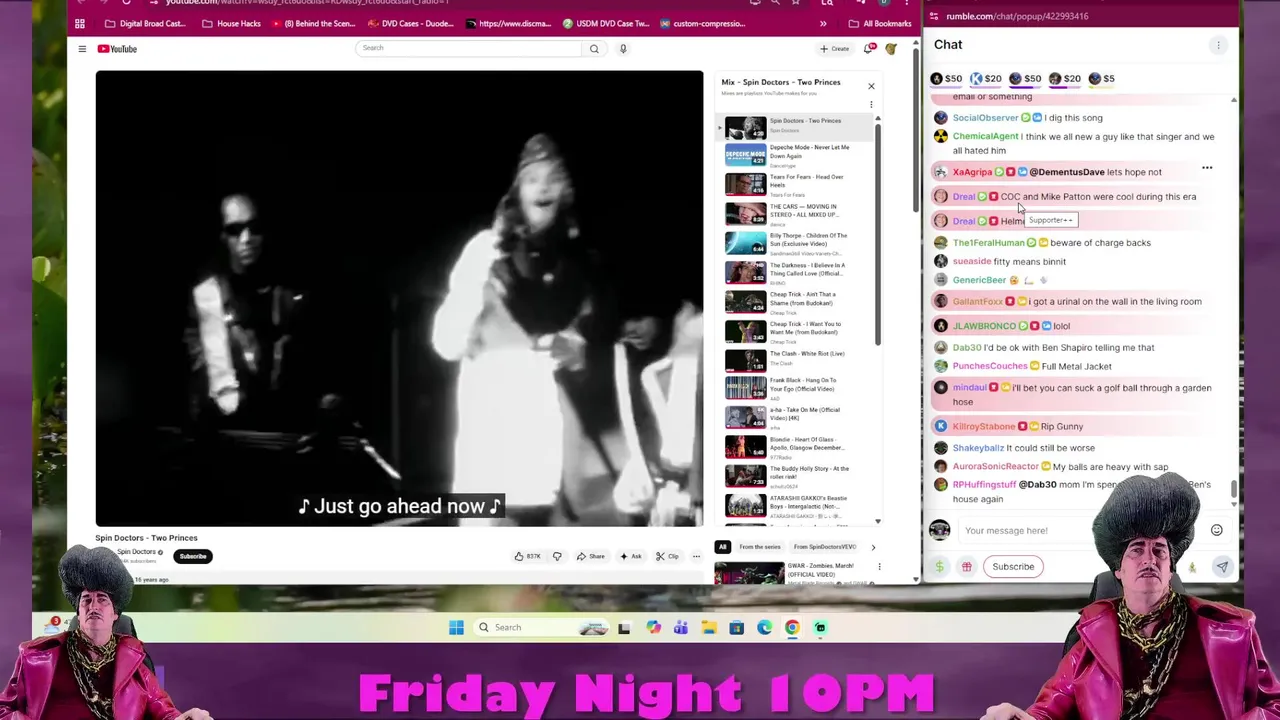Close the Spin Doctors mix playlist panel
The width and height of the screenshot is (1280, 720).
(x=871, y=86)
